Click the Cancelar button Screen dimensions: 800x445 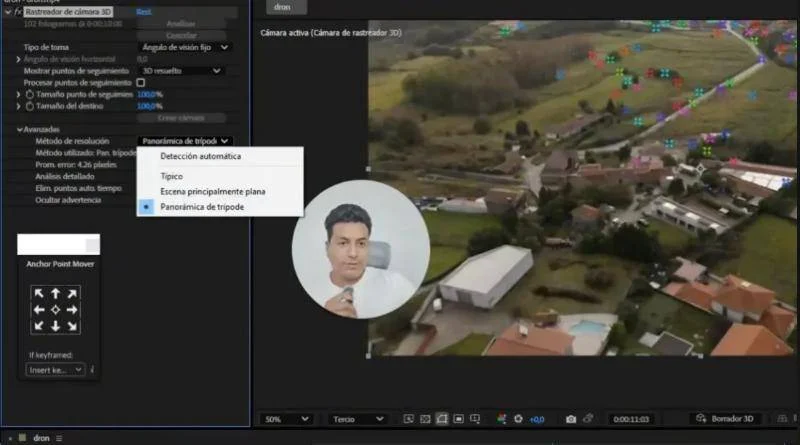(181, 35)
